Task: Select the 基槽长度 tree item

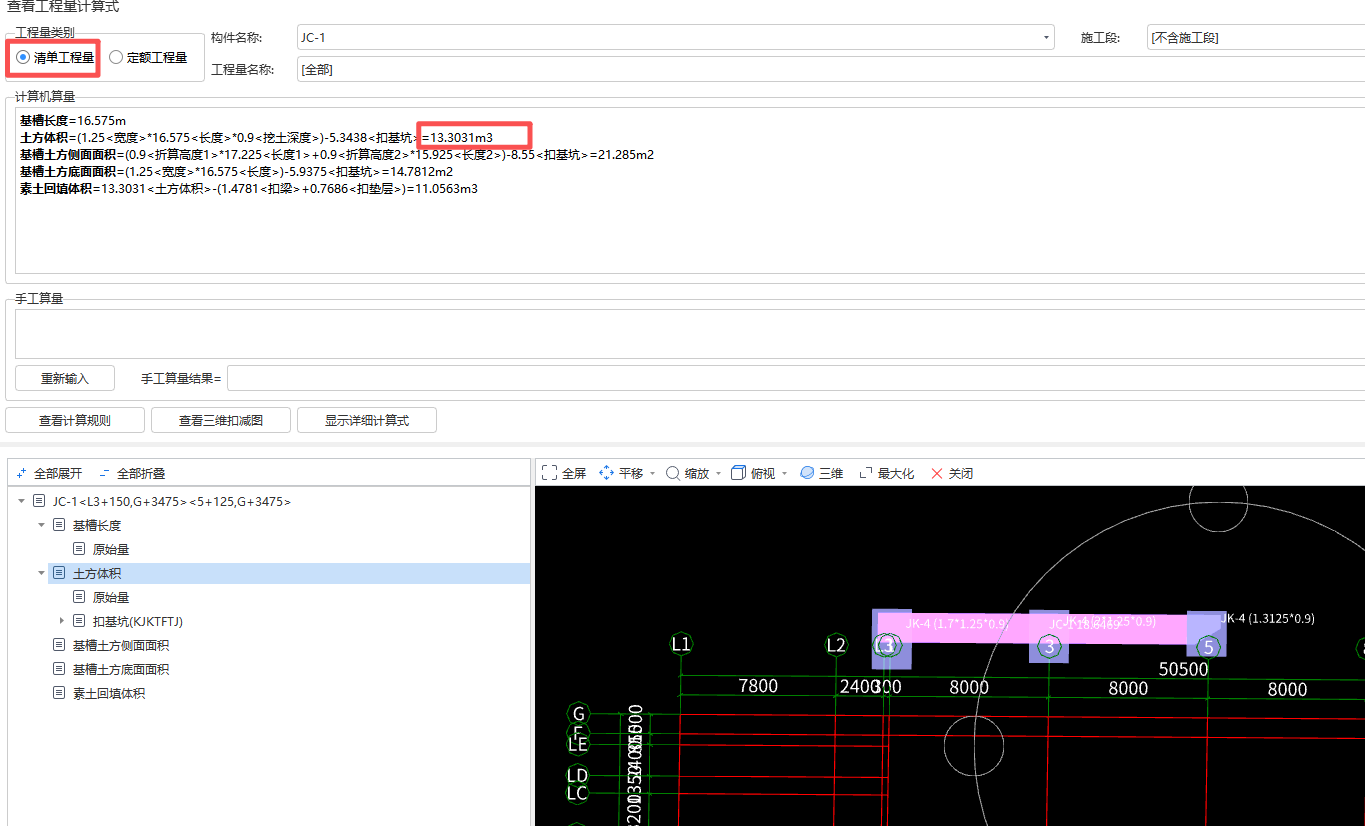Action: (x=97, y=525)
